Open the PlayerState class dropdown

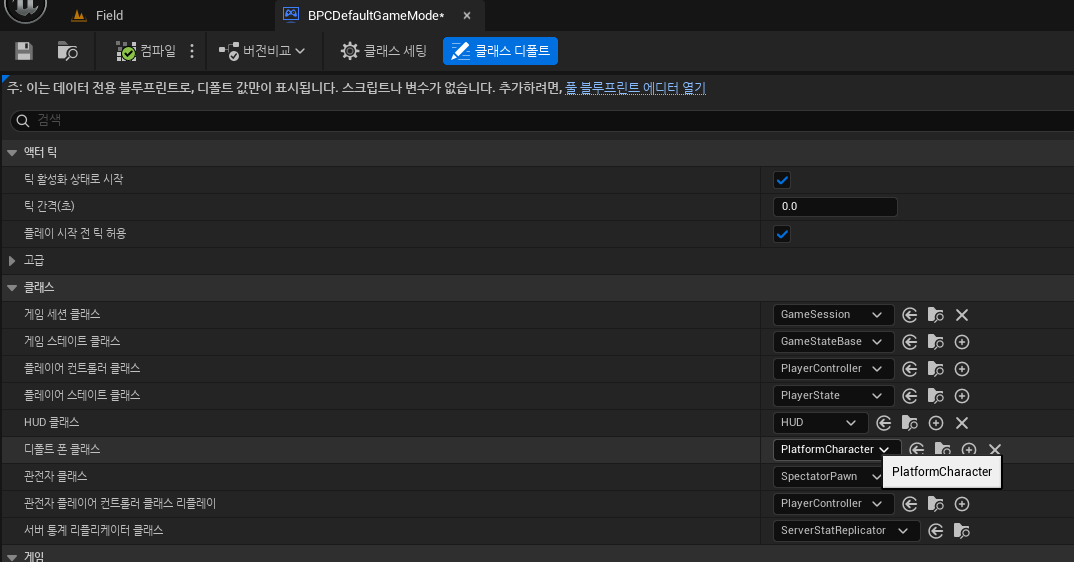pos(833,395)
